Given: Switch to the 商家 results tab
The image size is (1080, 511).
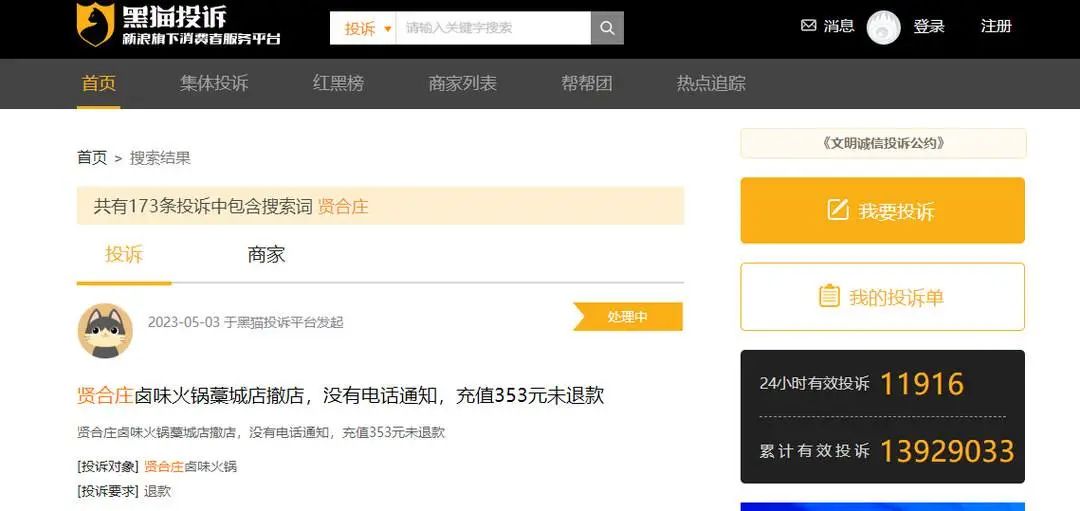Looking at the screenshot, I should point(266,254).
